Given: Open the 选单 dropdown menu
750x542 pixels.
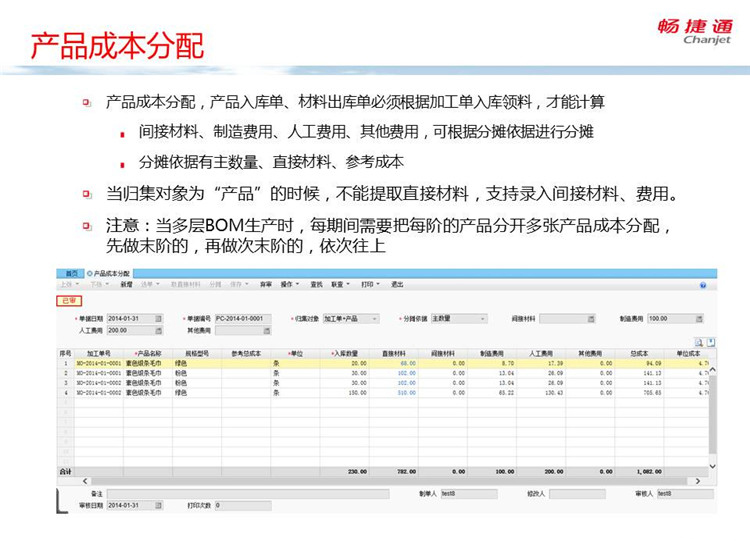Looking at the screenshot, I should click(150, 284).
